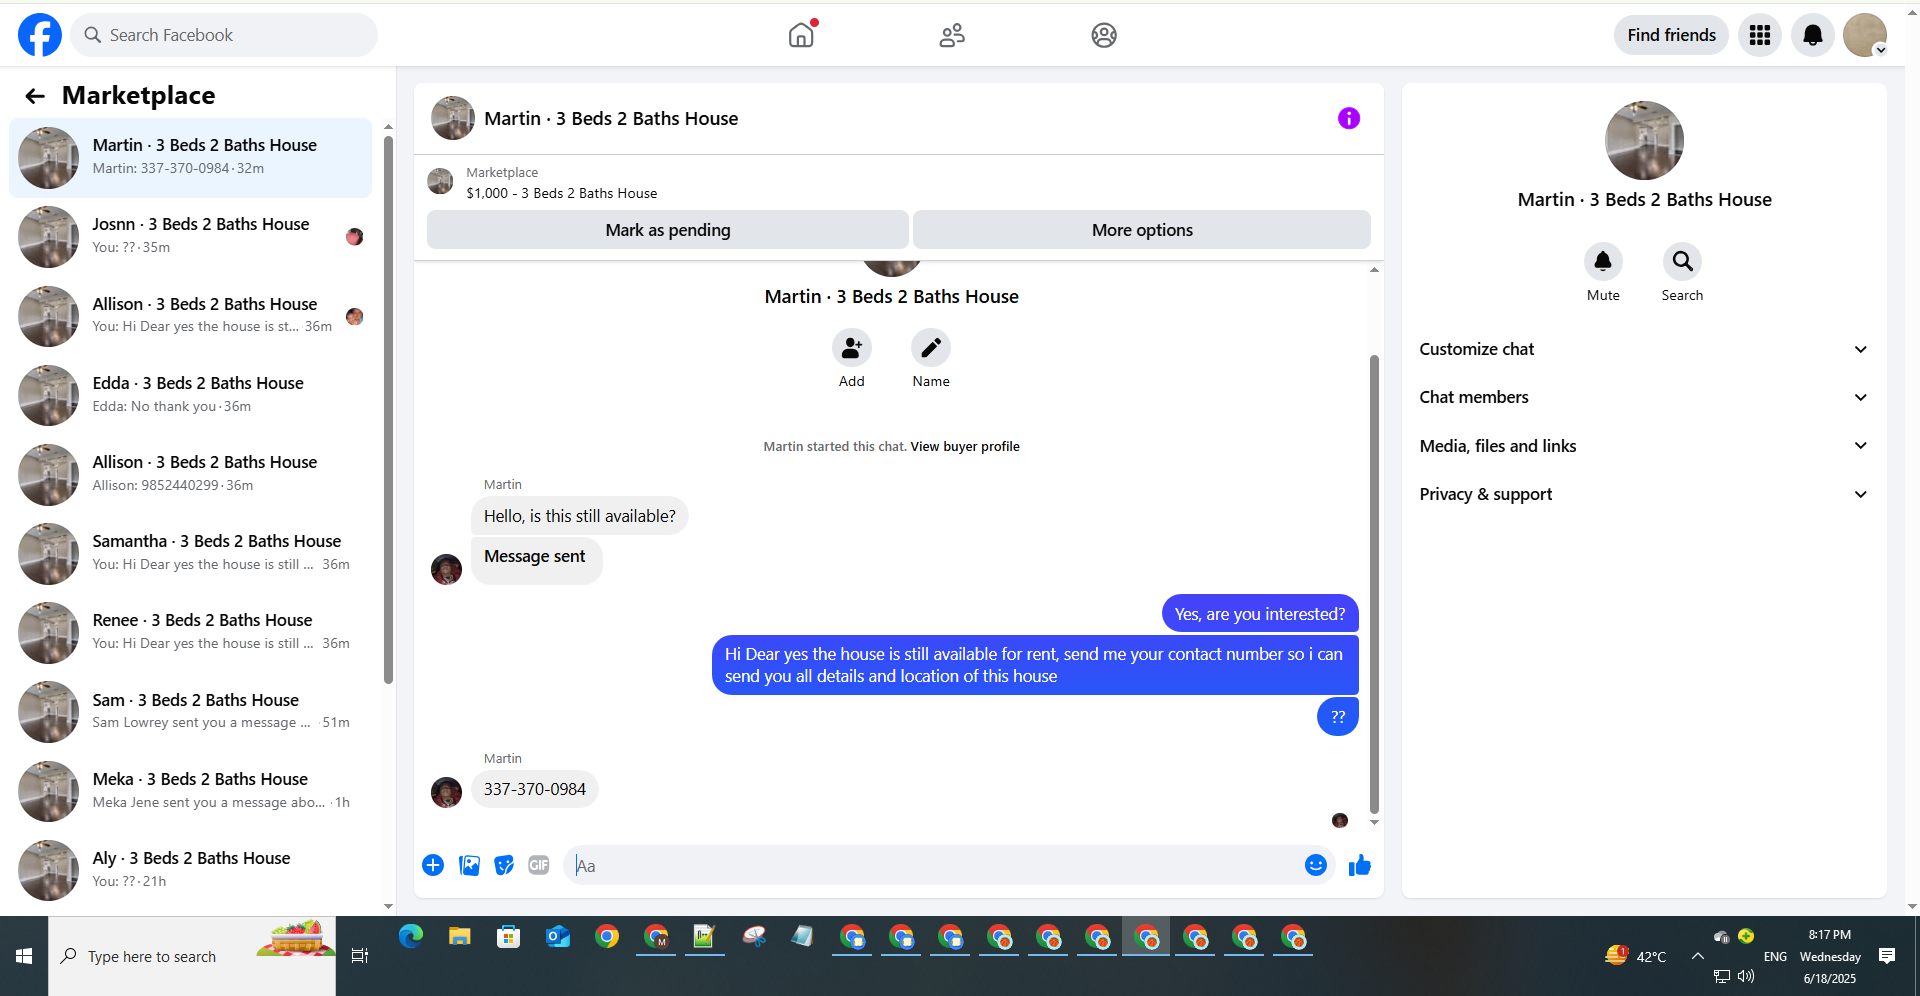This screenshot has height=996, width=1920.
Task: Click the ENG language indicator
Action: pyautogui.click(x=1775, y=957)
